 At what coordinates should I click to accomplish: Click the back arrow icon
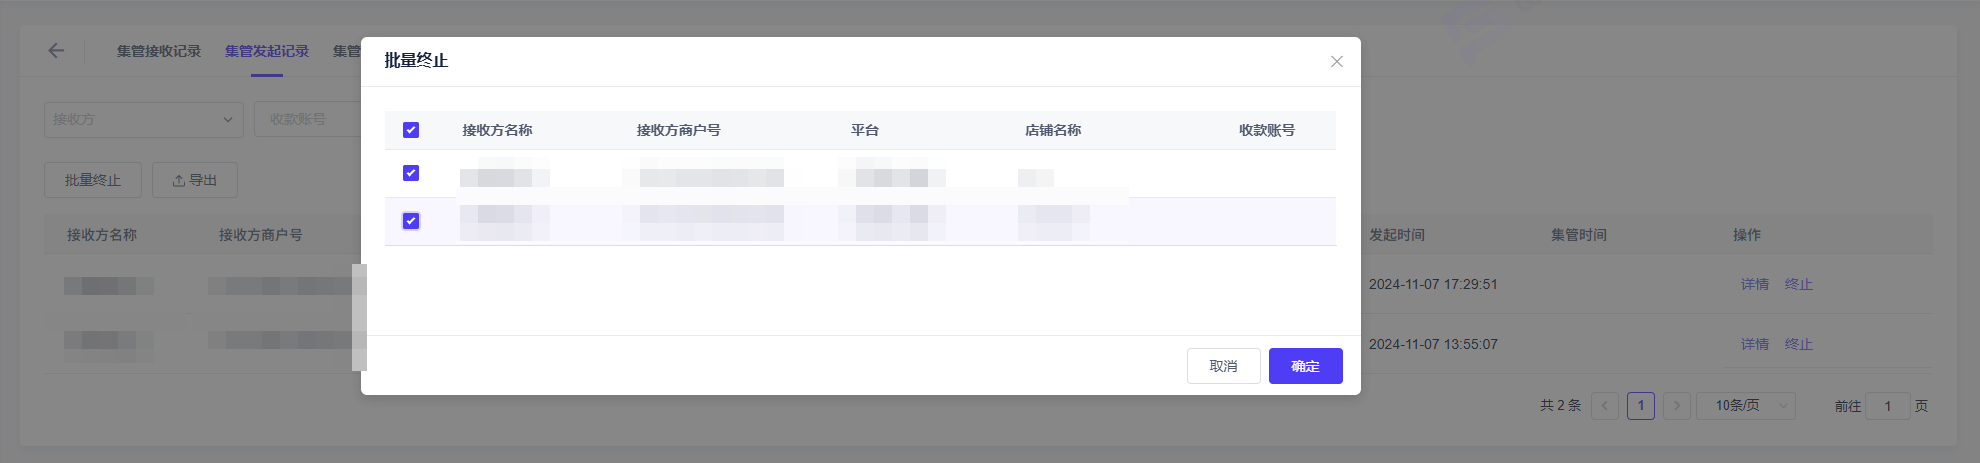pyautogui.click(x=56, y=51)
